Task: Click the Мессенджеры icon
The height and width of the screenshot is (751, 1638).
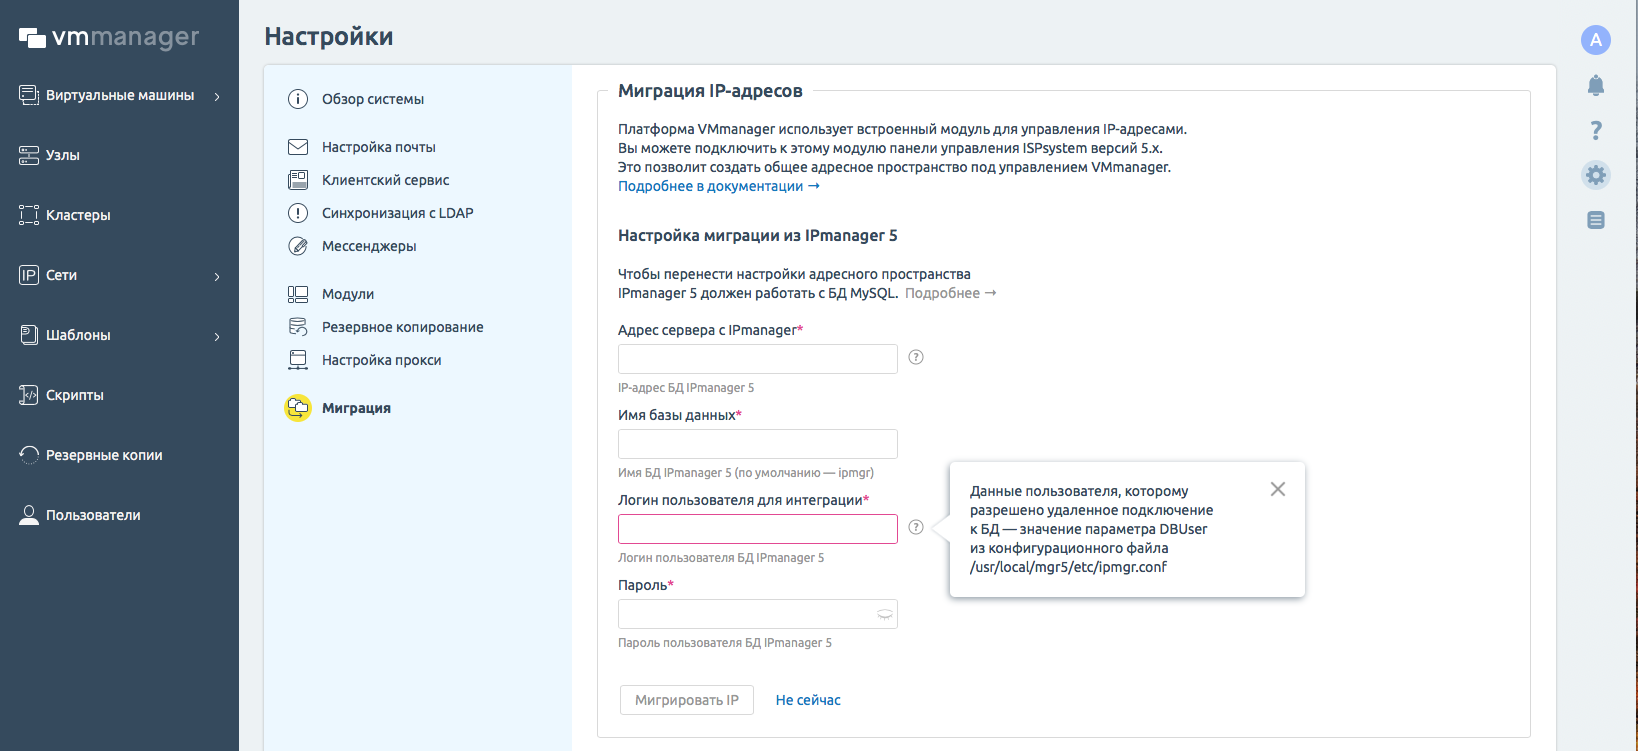Action: click(298, 246)
